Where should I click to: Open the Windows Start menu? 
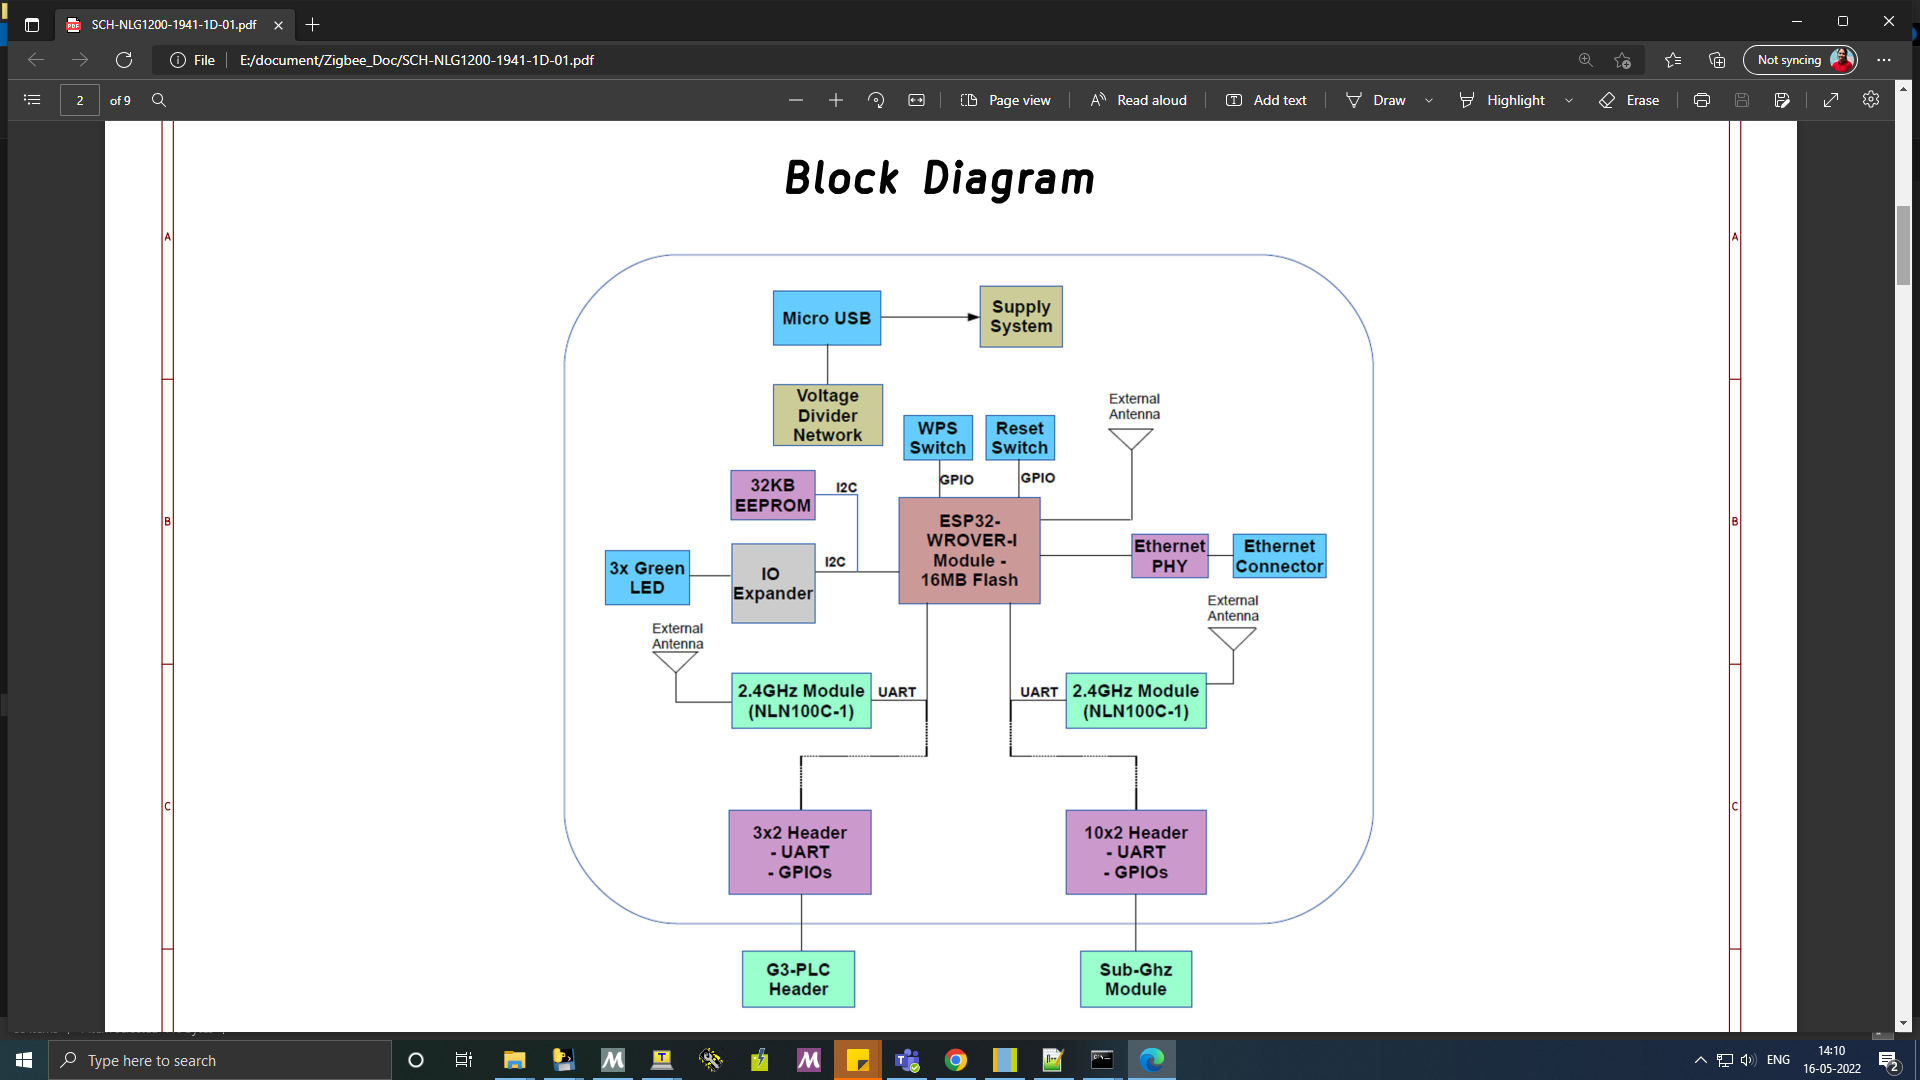[24, 1060]
